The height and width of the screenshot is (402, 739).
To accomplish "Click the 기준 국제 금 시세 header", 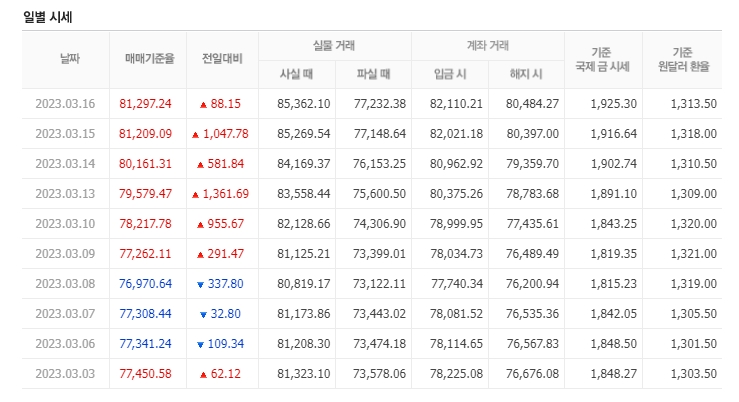I will 602,59.
